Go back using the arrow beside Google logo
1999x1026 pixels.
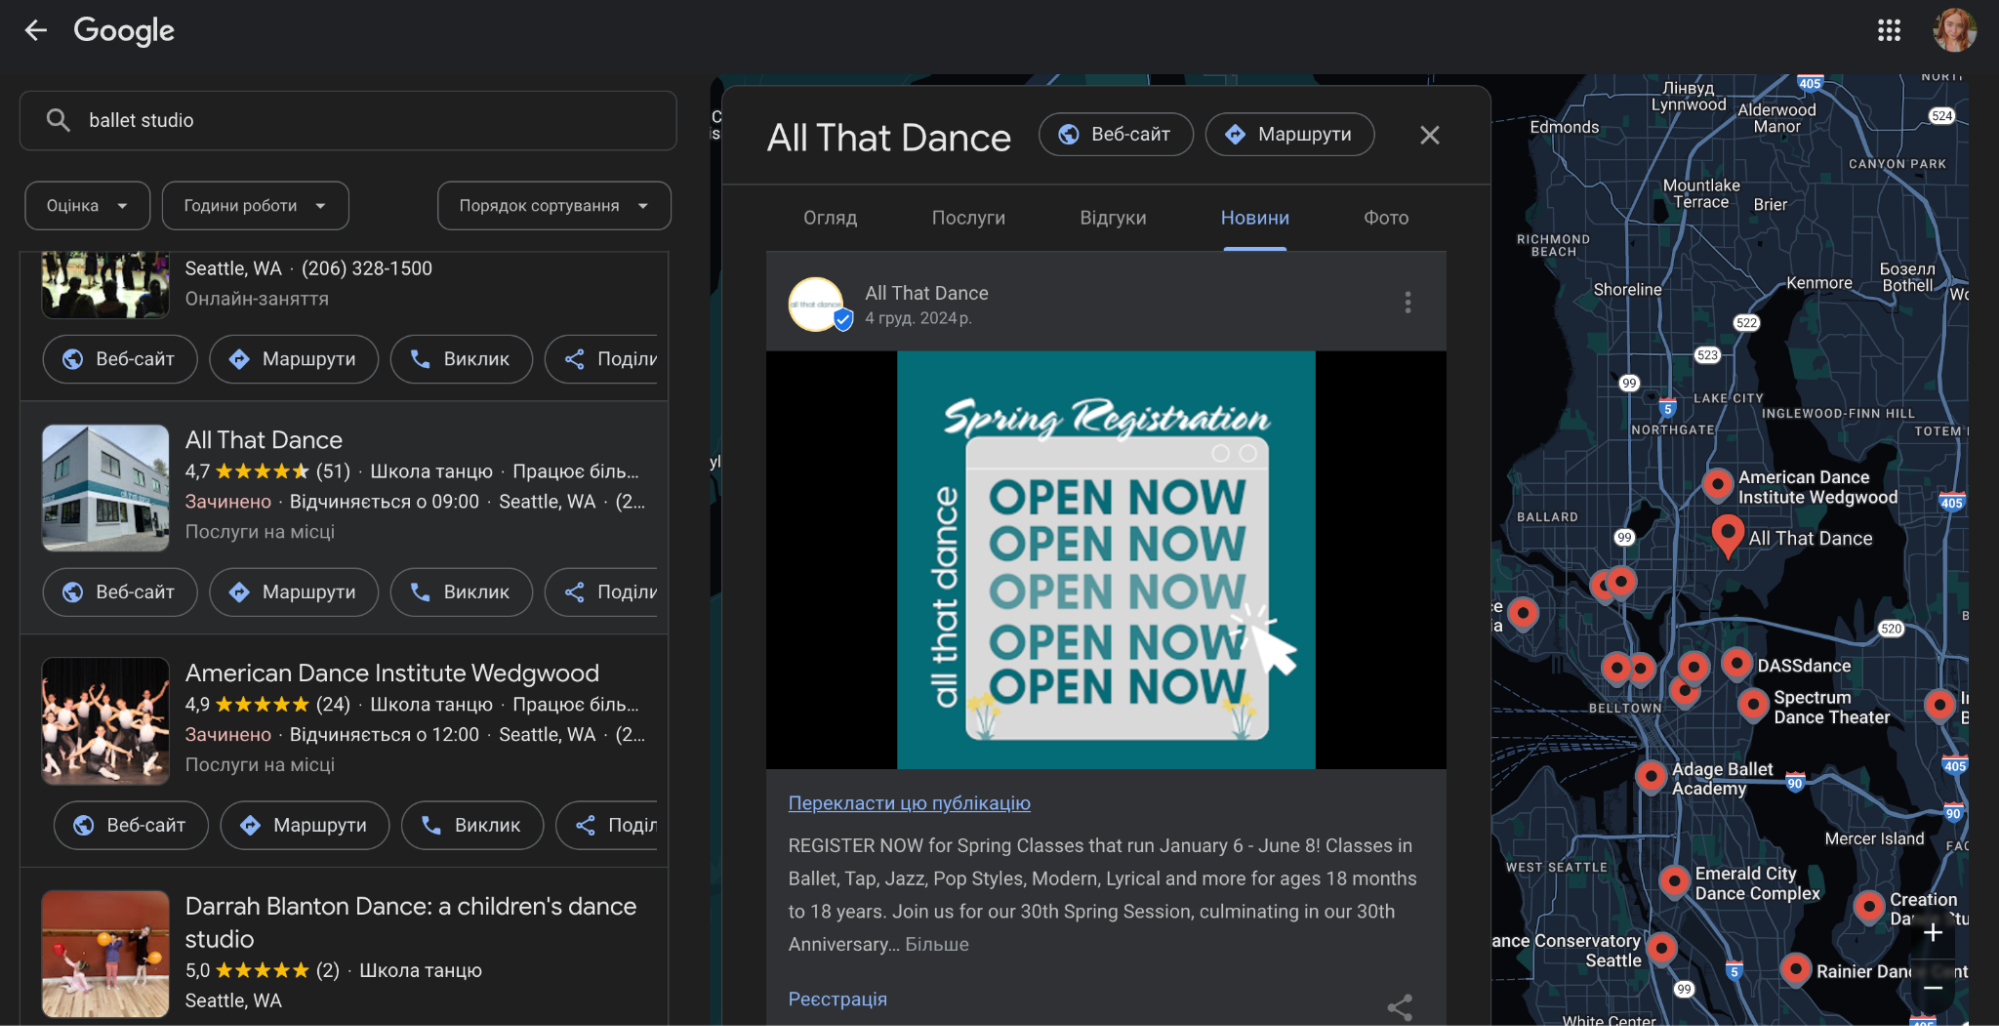pyautogui.click(x=36, y=30)
